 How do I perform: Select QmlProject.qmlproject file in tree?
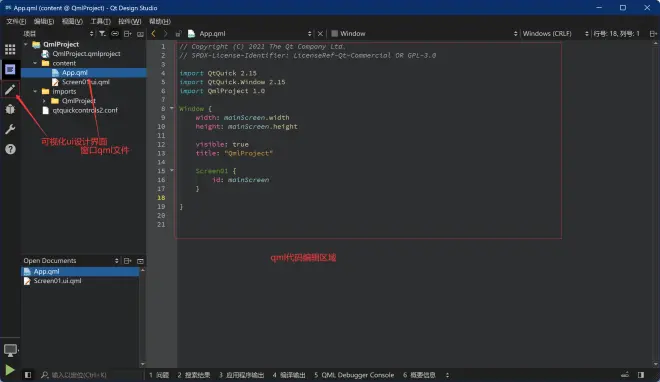coord(86,54)
